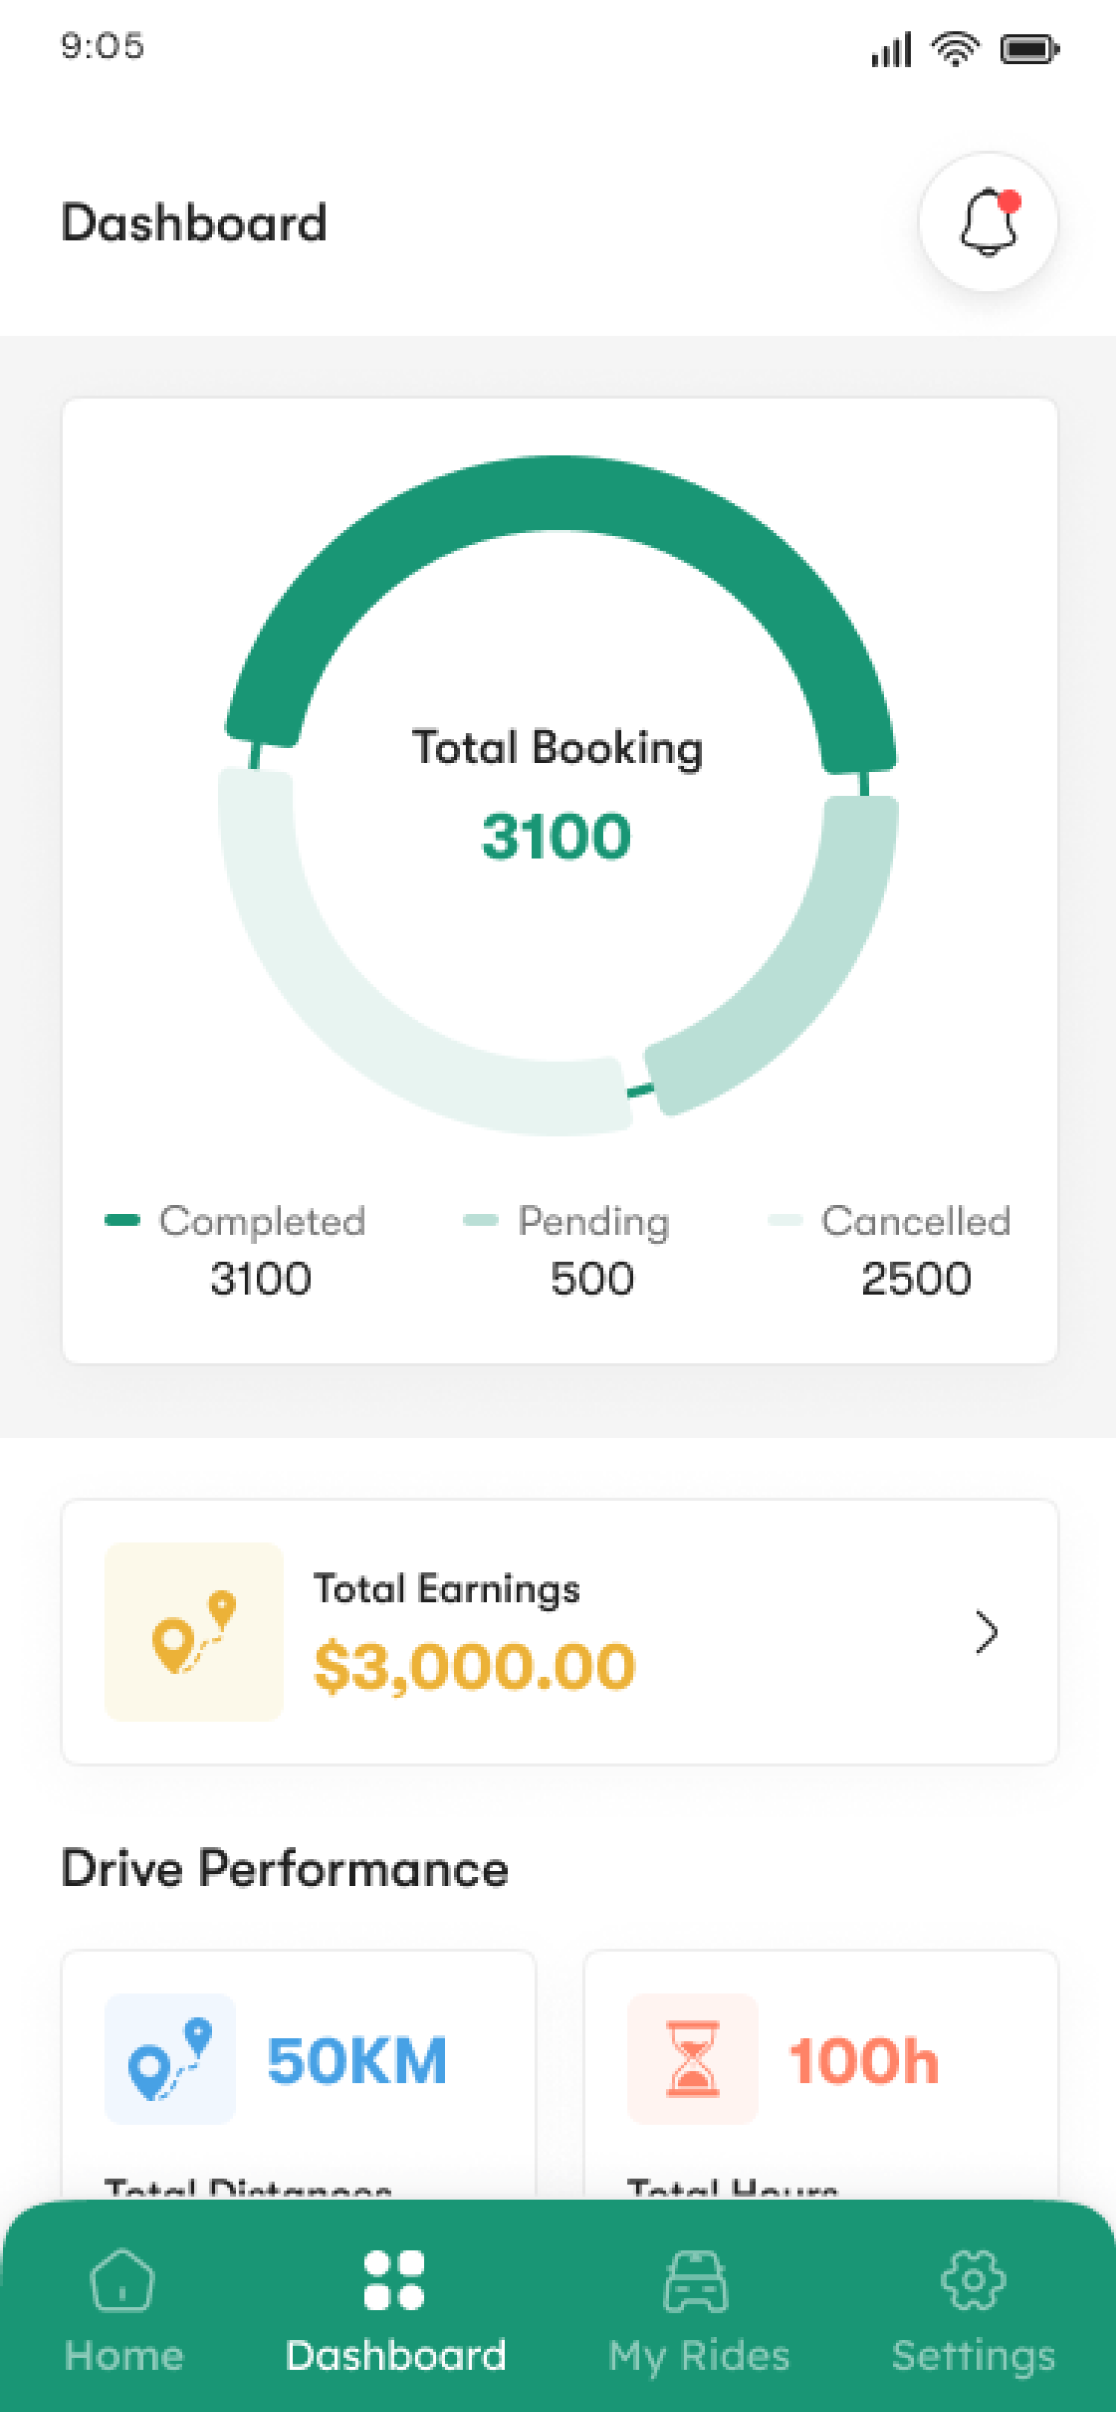This screenshot has width=1116, height=2412.
Task: Check the Wi-Fi status bar icon
Action: pos(955,48)
